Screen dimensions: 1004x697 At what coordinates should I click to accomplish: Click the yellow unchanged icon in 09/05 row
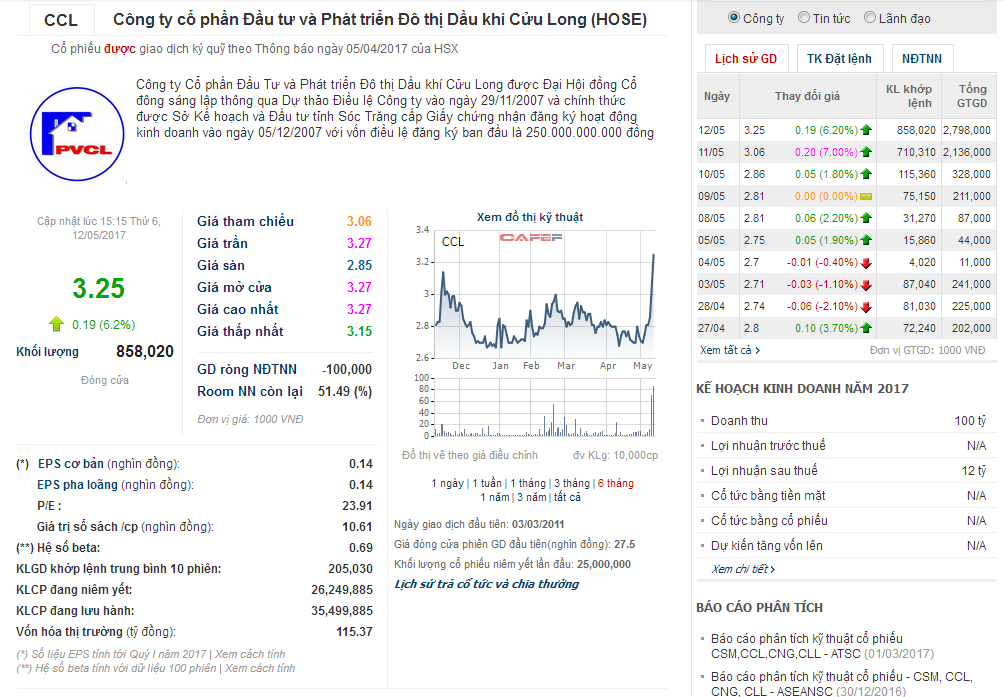[866, 196]
